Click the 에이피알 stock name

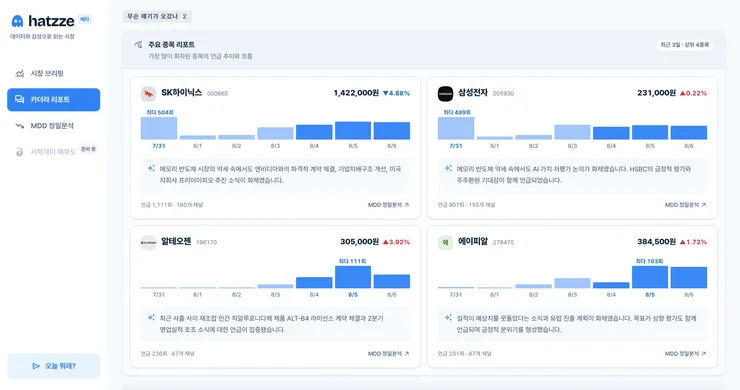click(473, 242)
